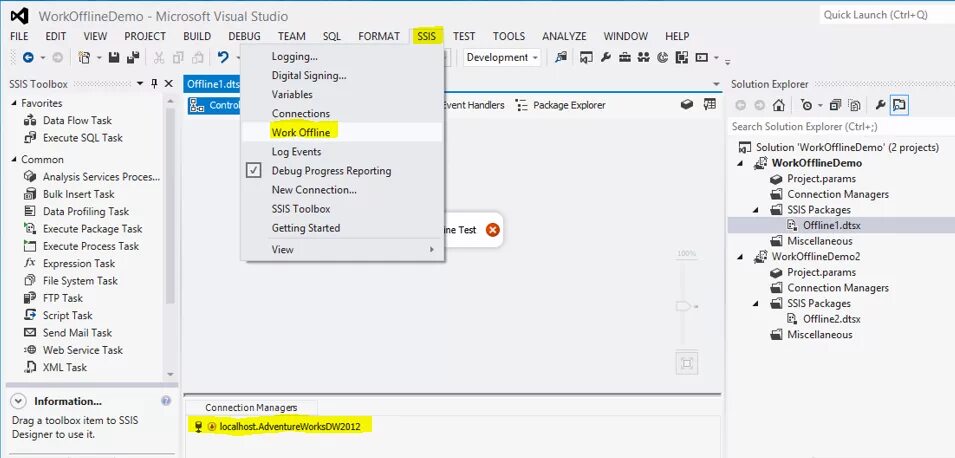
Task: Select Offline2.dtsx in Solution Explorer
Action: 831,319
